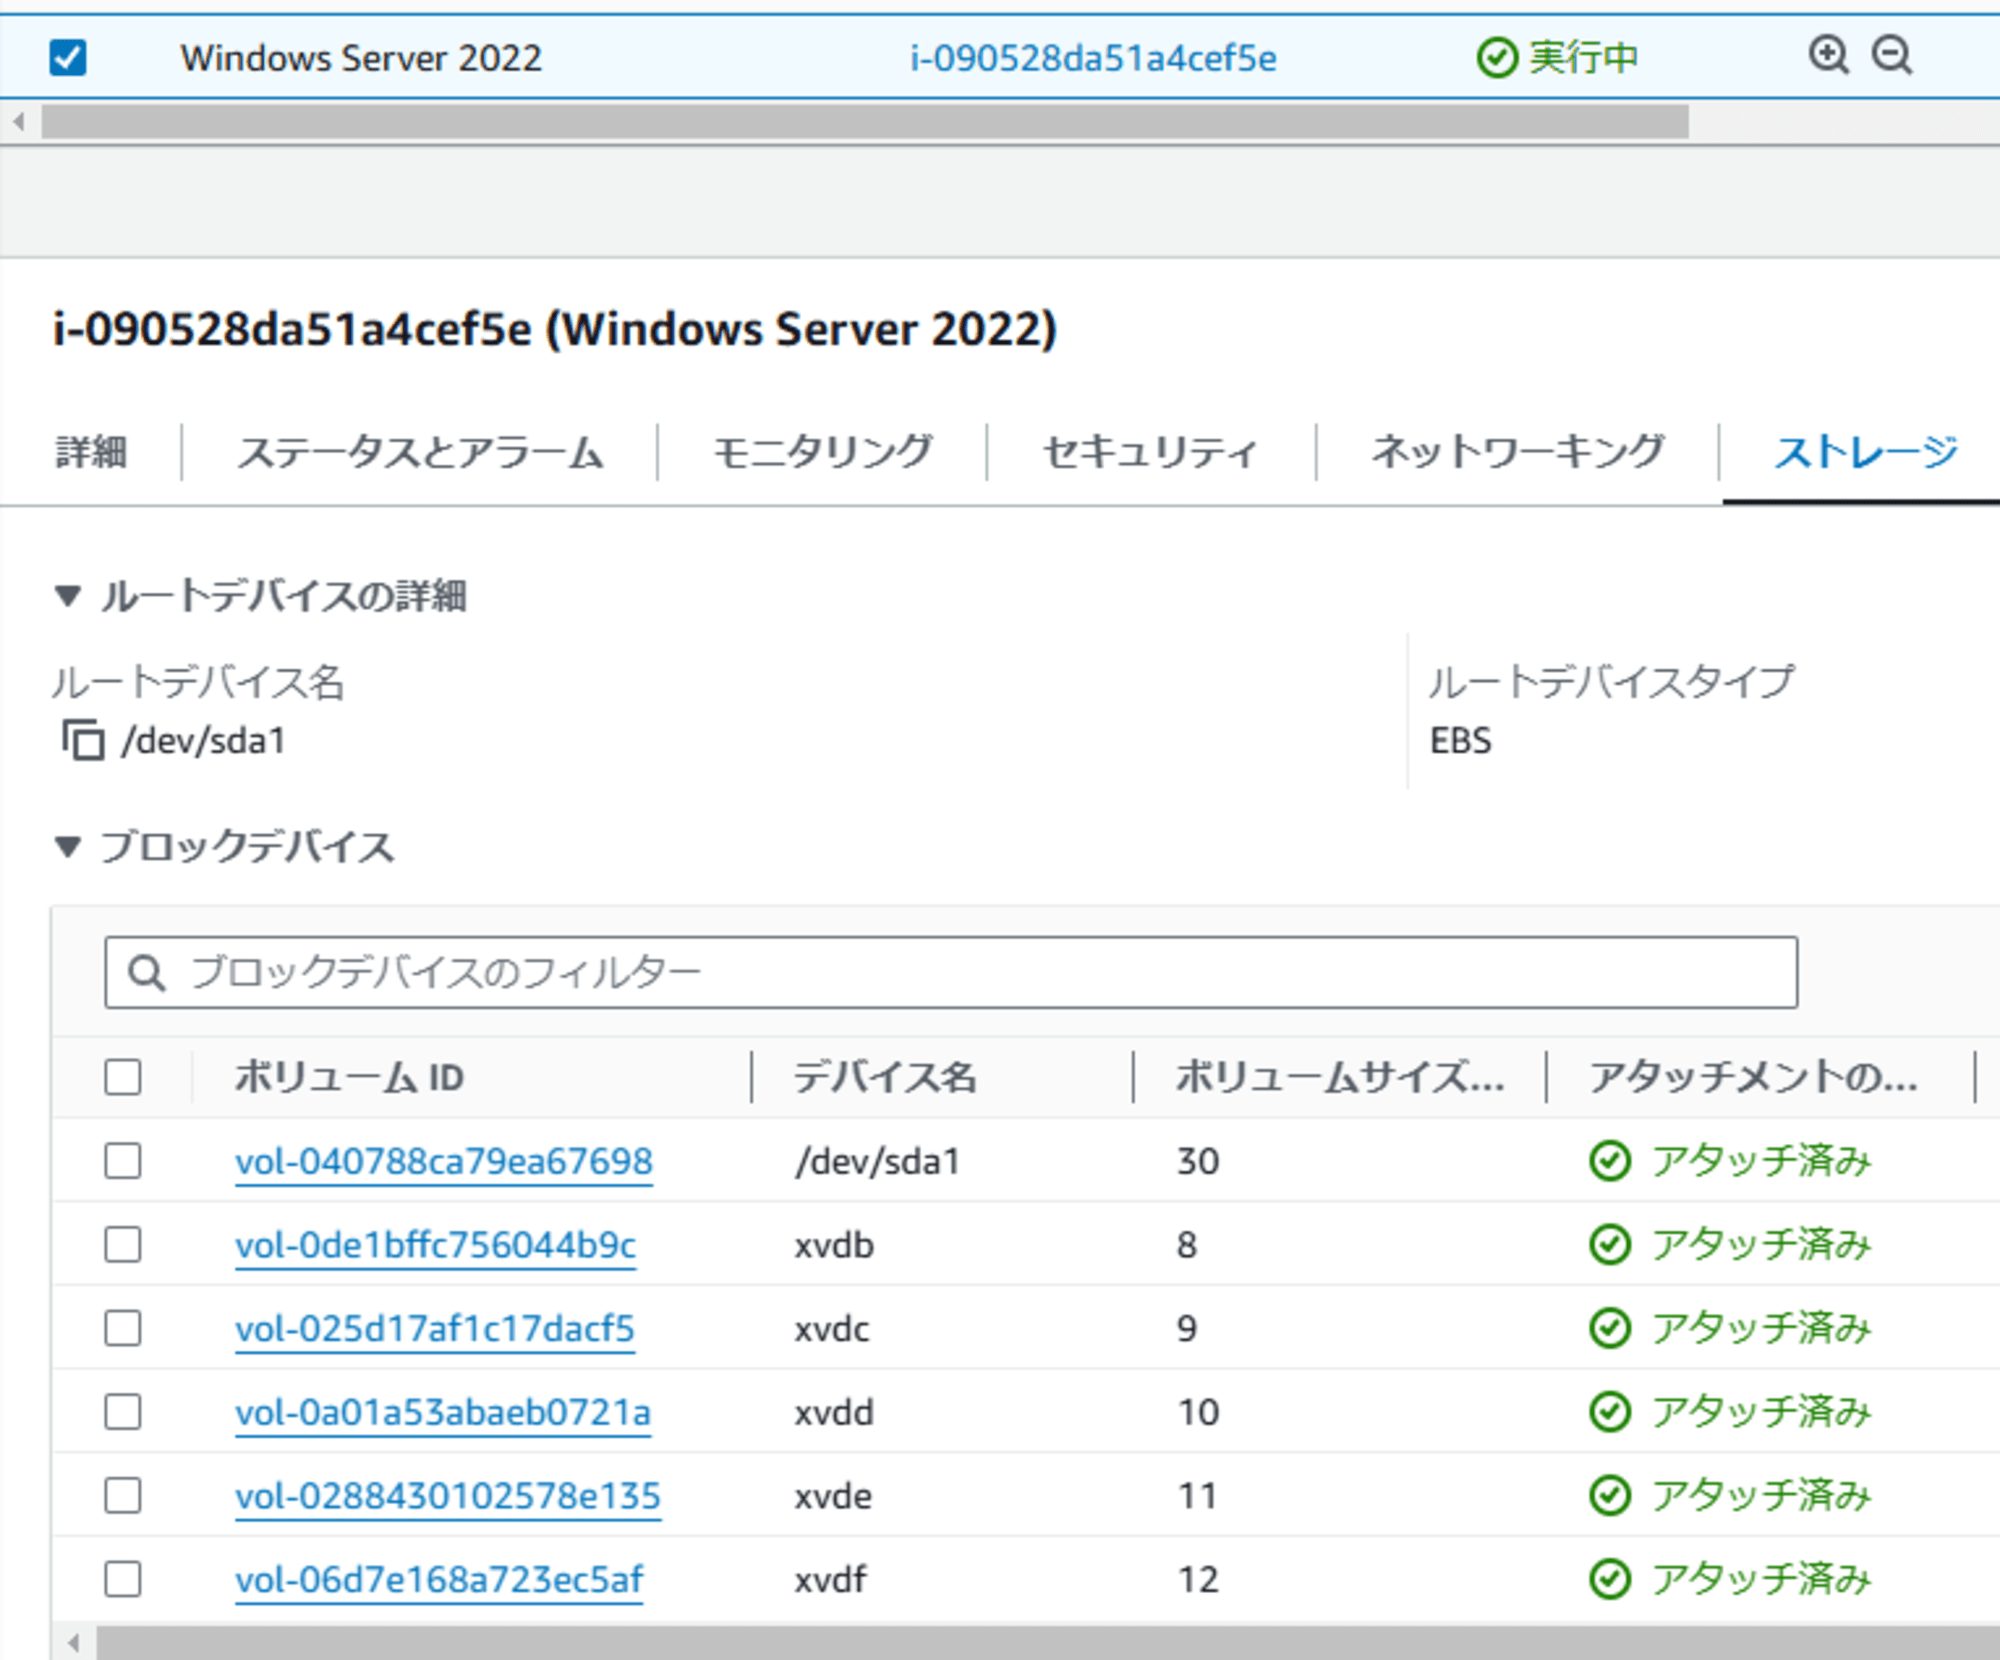Click the volume size 8 cell
The image size is (2000, 1660).
[x=1187, y=1245]
